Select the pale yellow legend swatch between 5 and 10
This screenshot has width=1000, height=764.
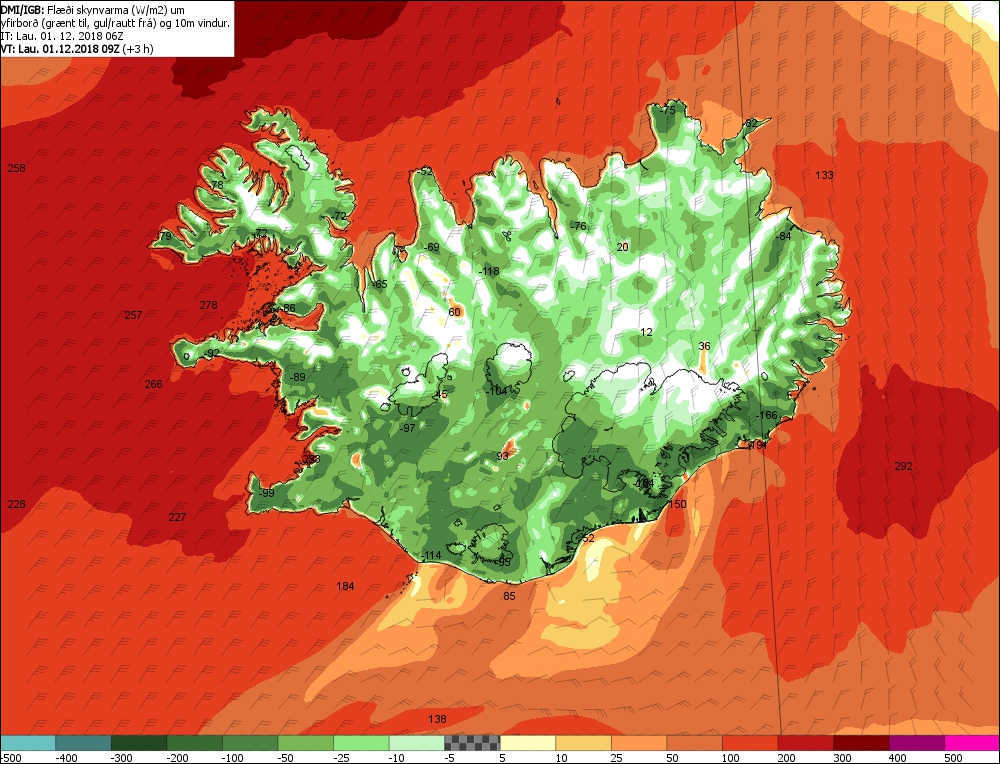click(x=527, y=743)
